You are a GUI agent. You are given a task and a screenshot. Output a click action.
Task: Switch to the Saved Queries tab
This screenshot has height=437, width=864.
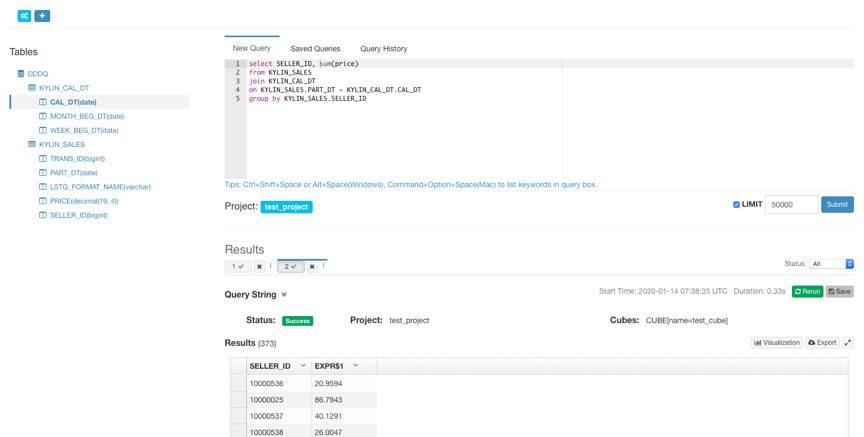(x=315, y=49)
